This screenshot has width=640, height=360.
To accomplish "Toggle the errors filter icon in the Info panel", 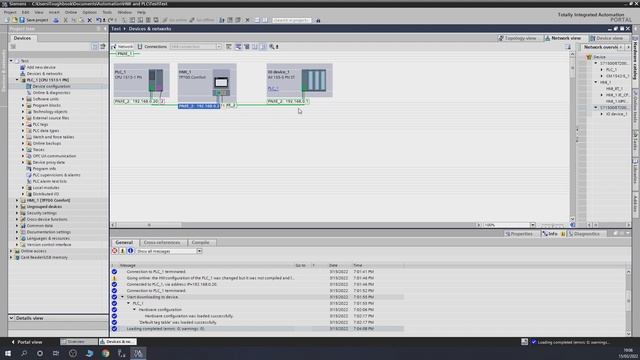I will [115, 251].
